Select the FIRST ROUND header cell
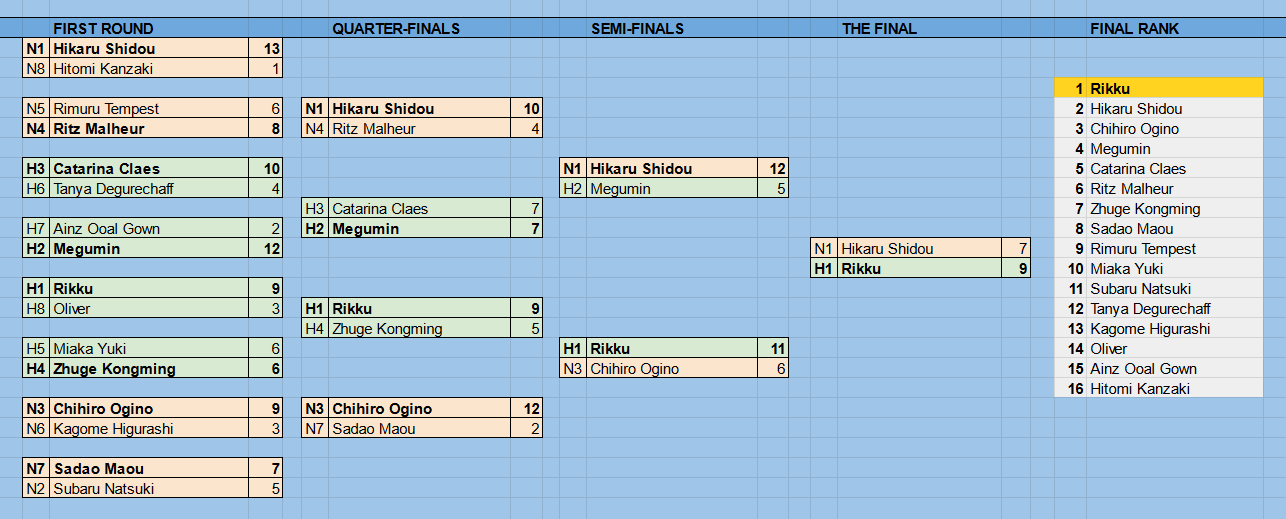 tap(103, 29)
